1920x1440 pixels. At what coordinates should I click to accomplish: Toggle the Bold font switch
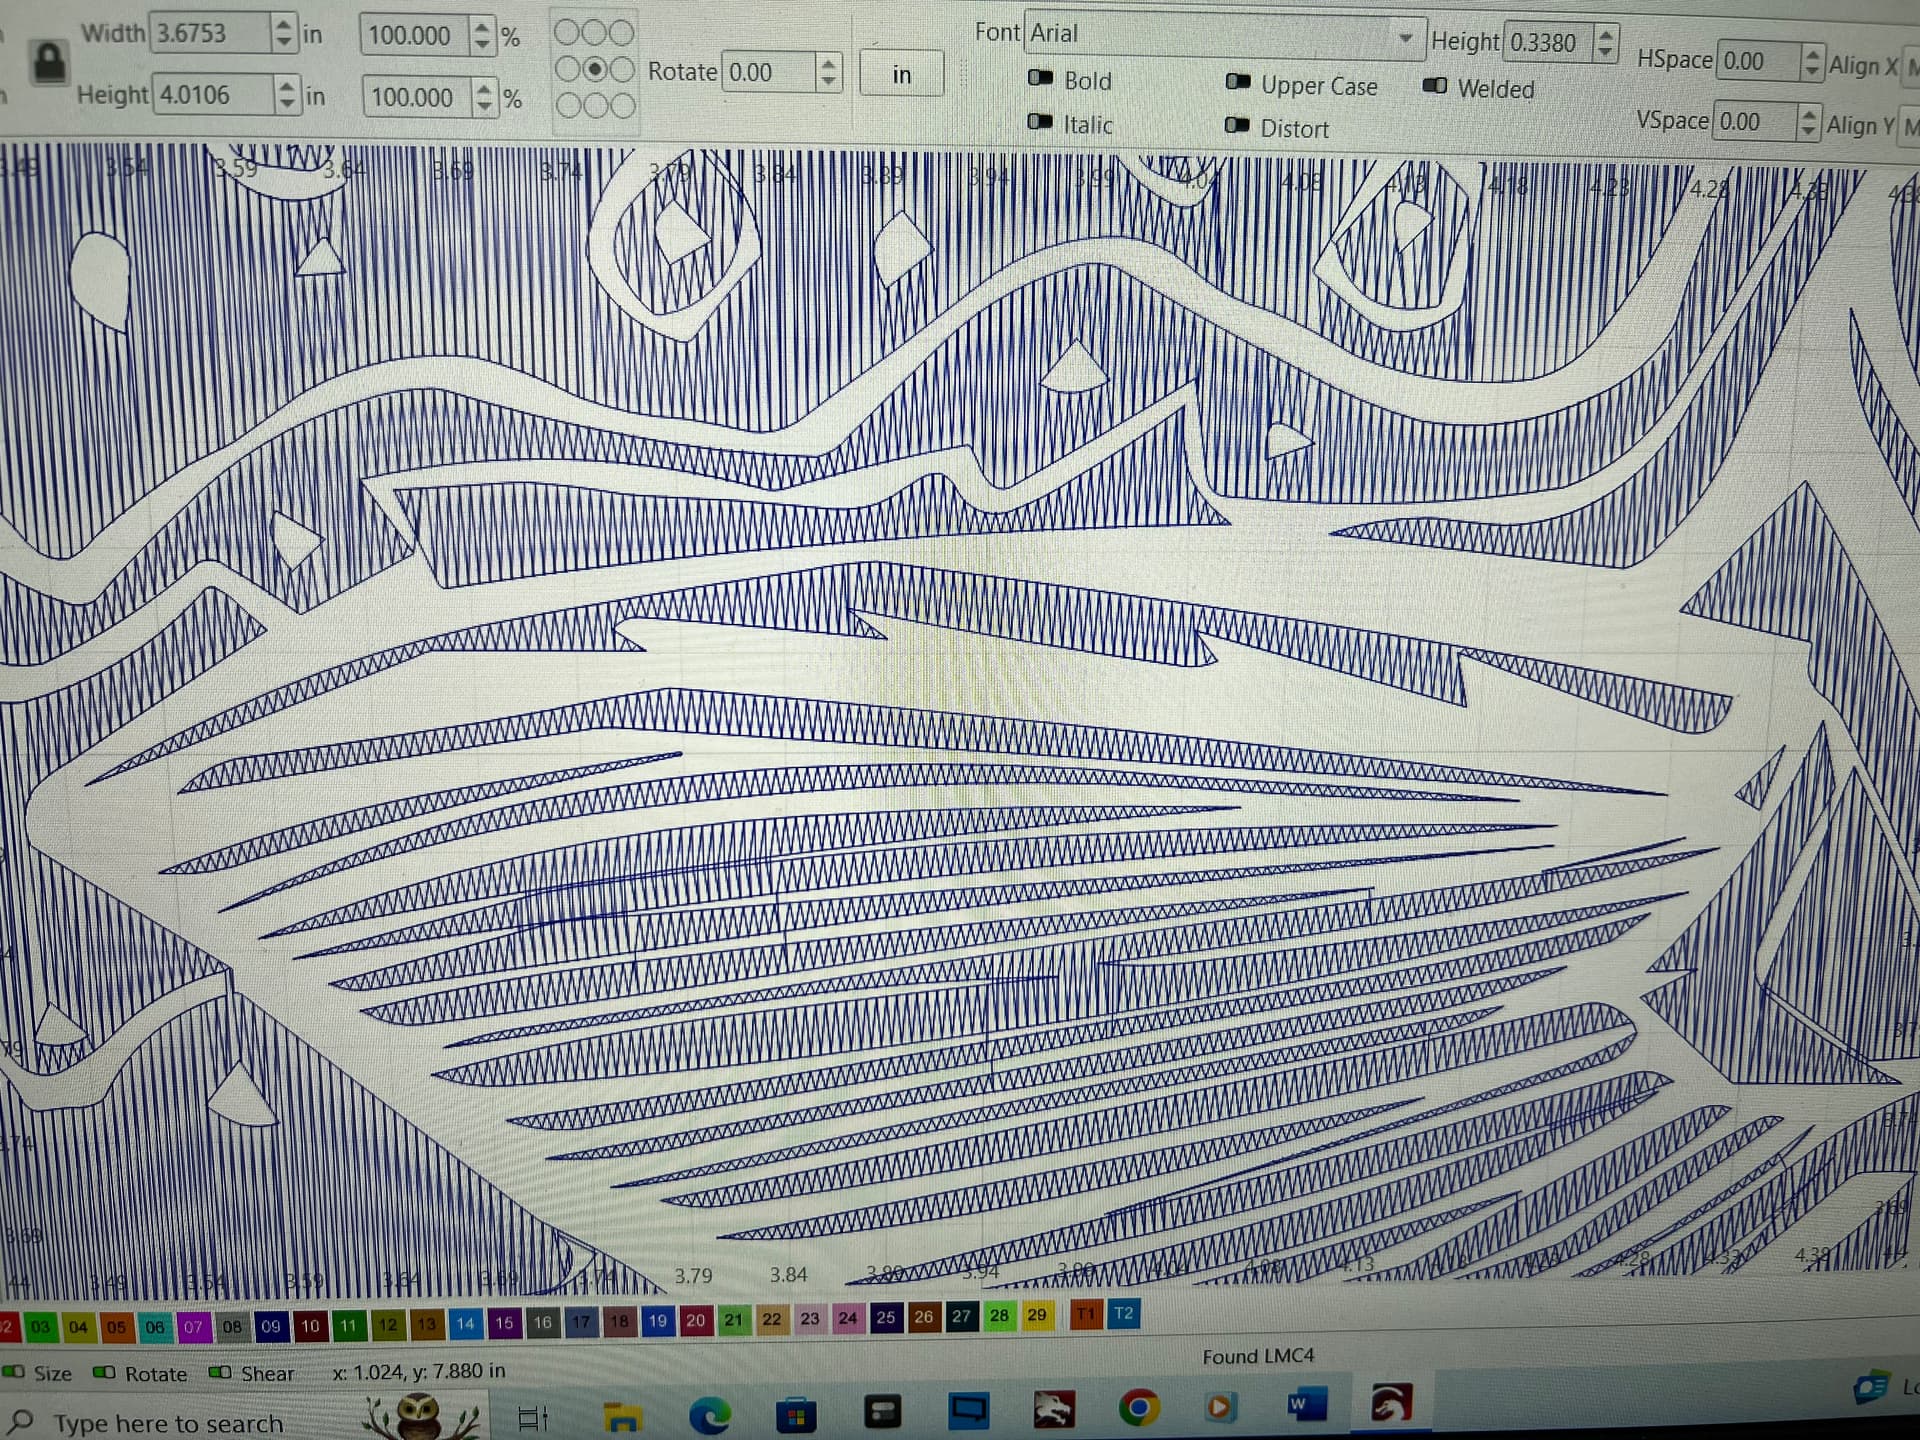(x=1041, y=78)
